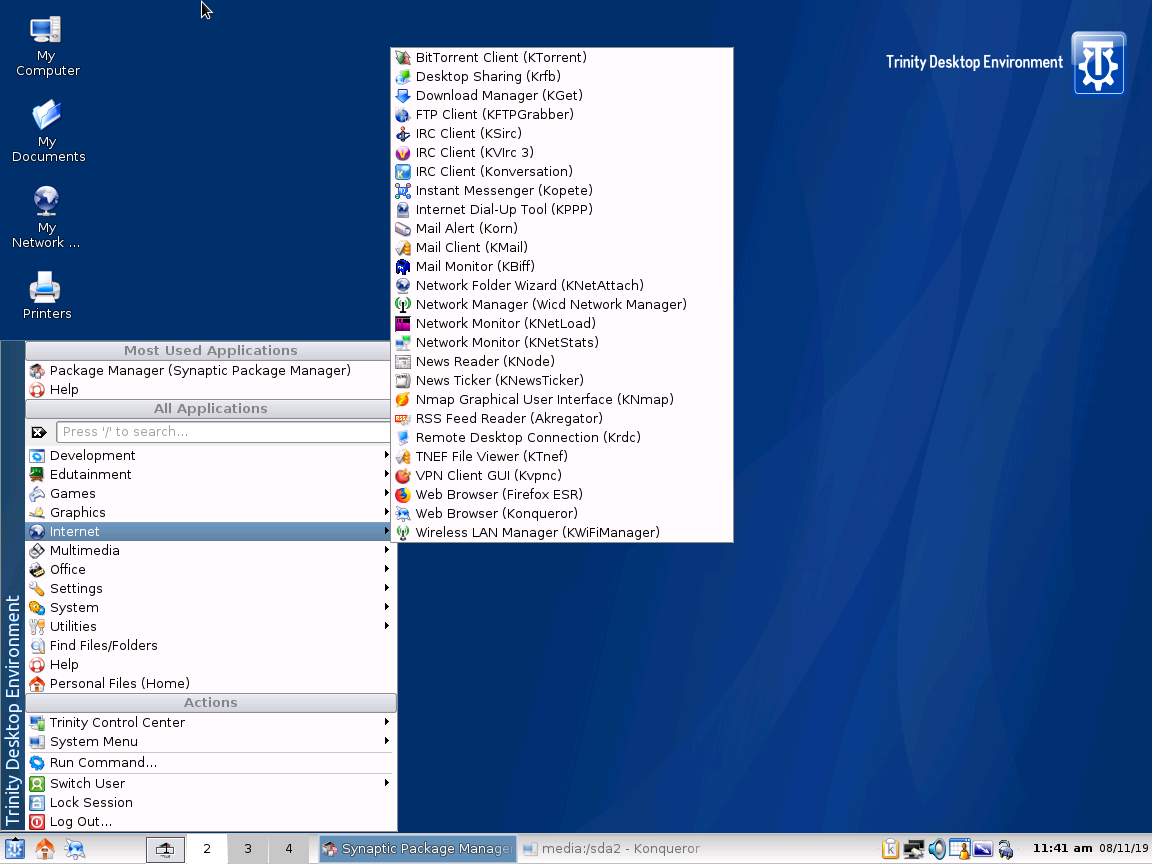The width and height of the screenshot is (1152, 864).
Task: Click the Home folder icon on taskbar
Action: pyautogui.click(x=45, y=849)
